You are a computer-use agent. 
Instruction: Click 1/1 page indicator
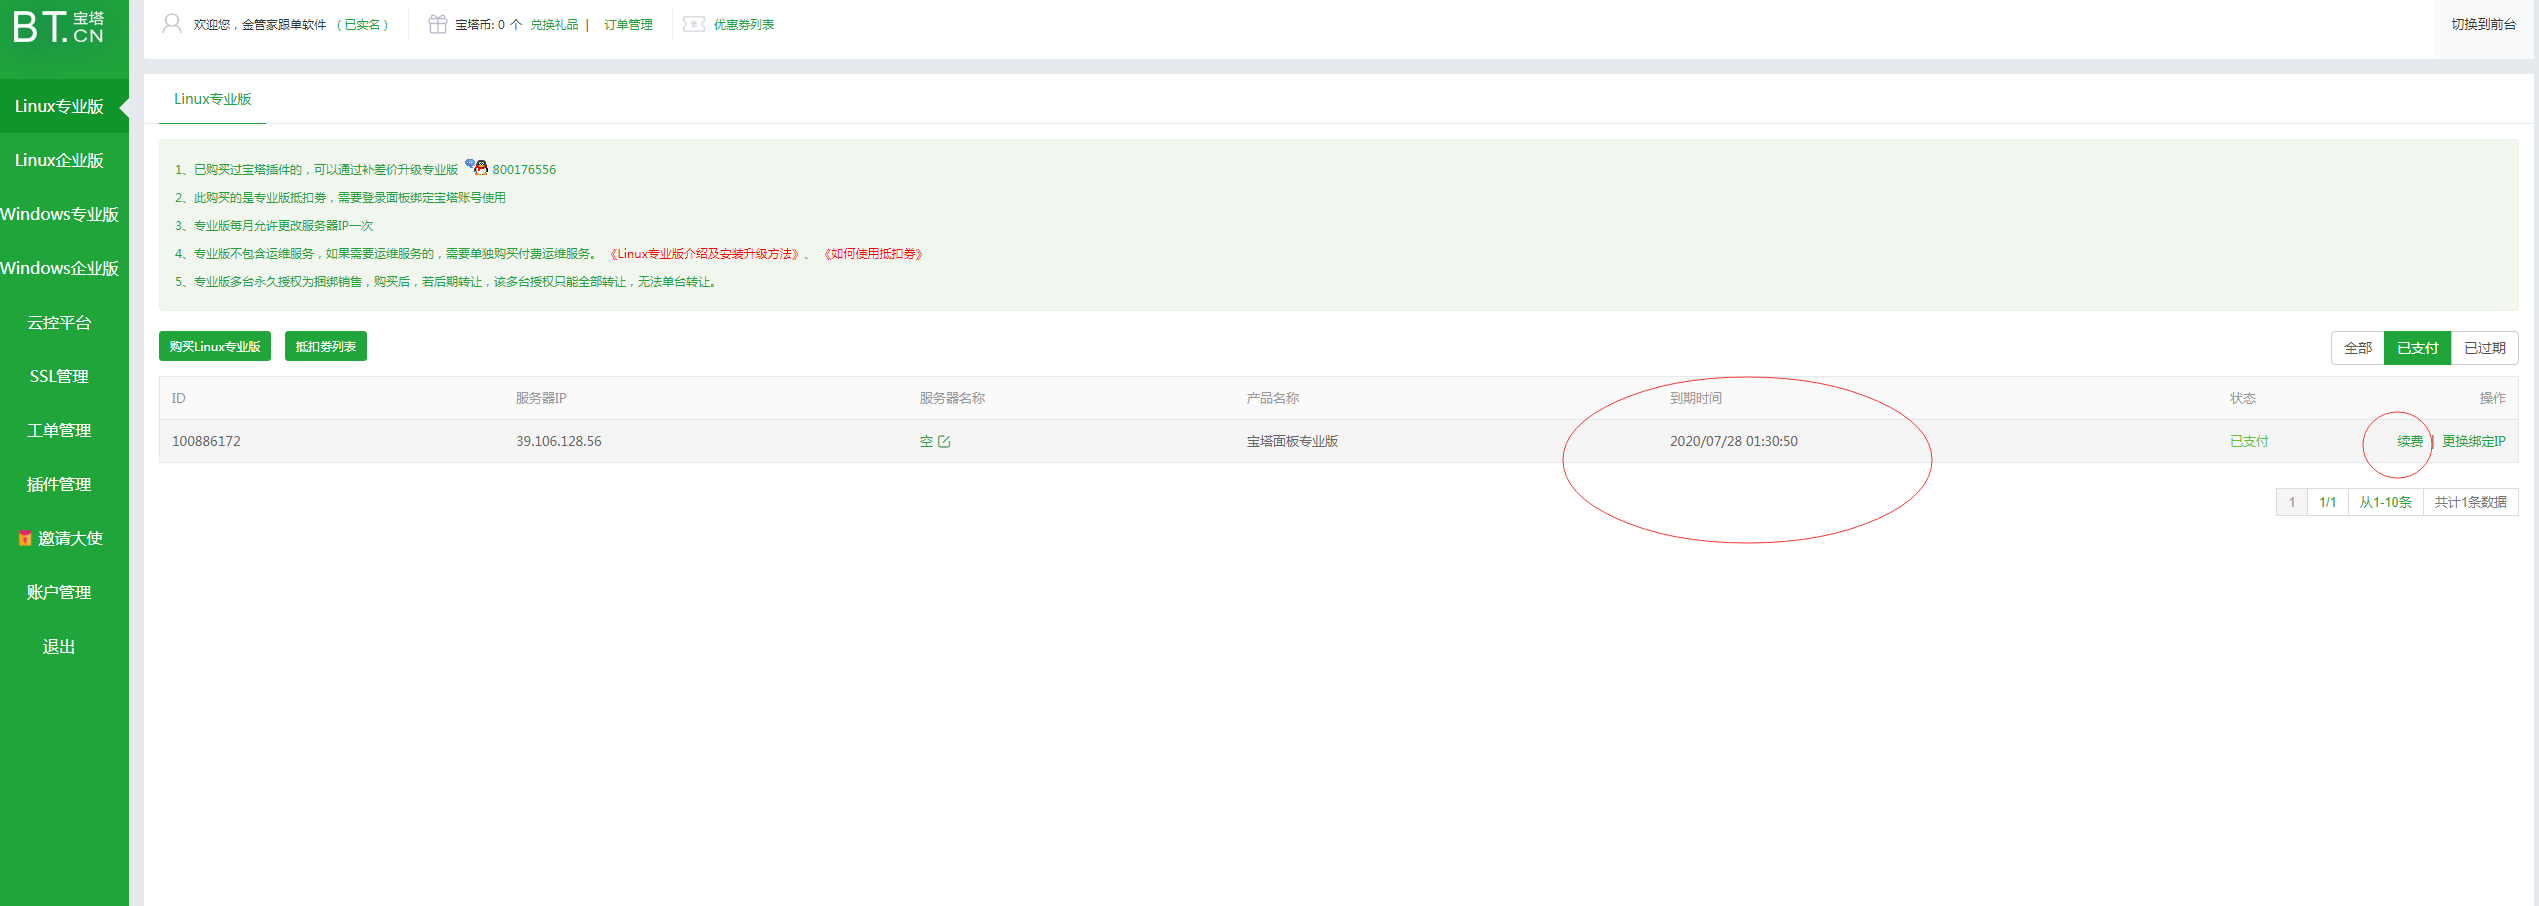click(x=2328, y=502)
